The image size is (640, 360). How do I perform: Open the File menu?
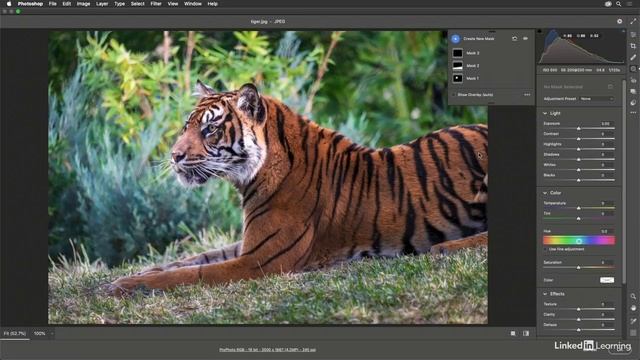[x=53, y=4]
